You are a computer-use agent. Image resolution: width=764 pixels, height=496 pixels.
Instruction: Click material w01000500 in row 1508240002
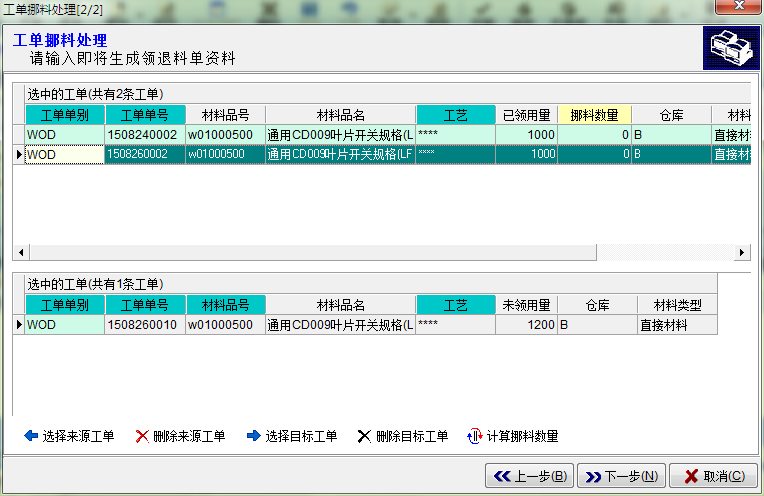pyautogui.click(x=226, y=134)
